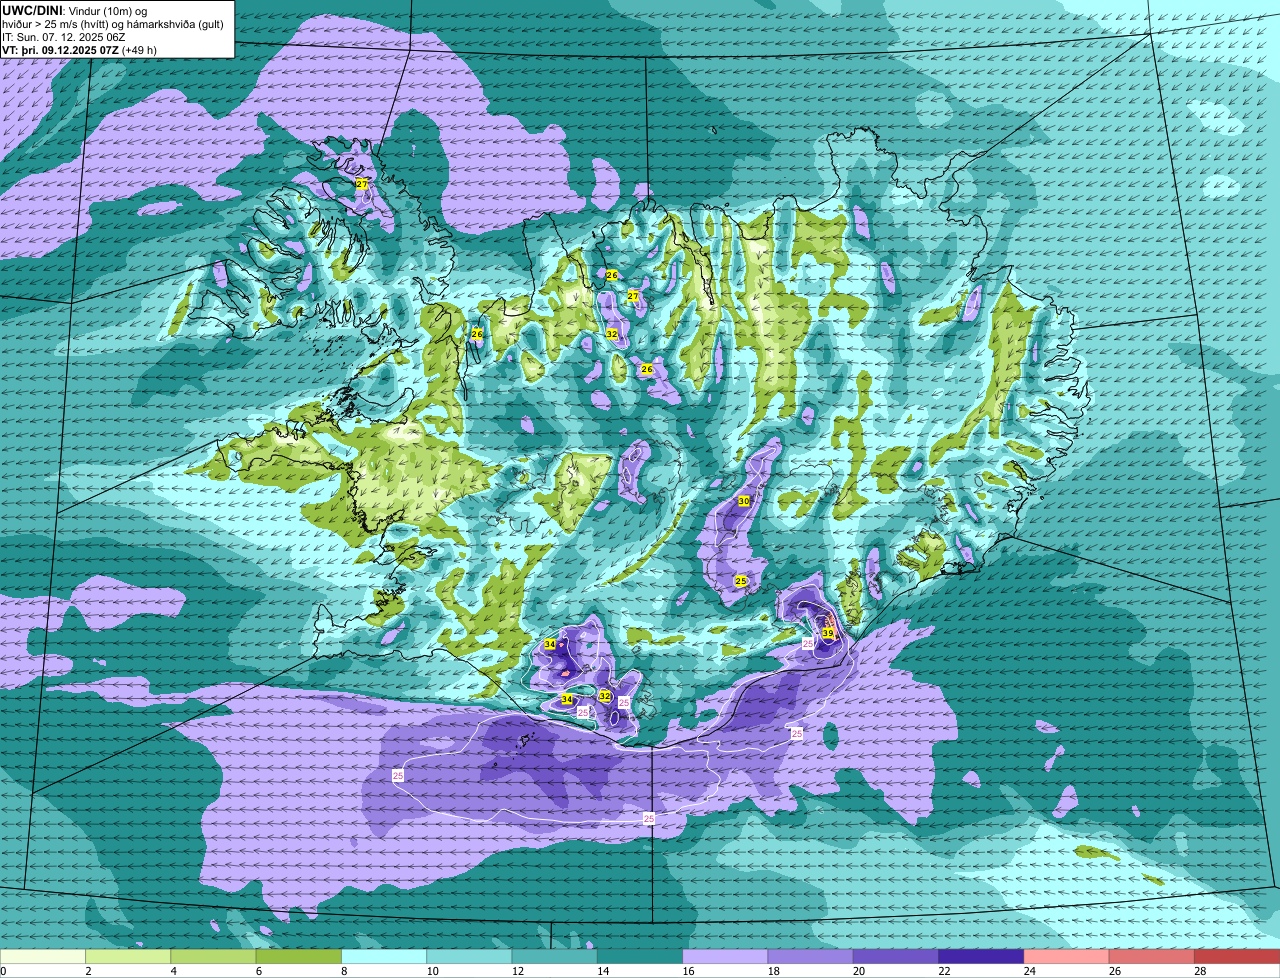Click the '8' tick label on the colour scale
1280x978 pixels.
click(x=345, y=971)
